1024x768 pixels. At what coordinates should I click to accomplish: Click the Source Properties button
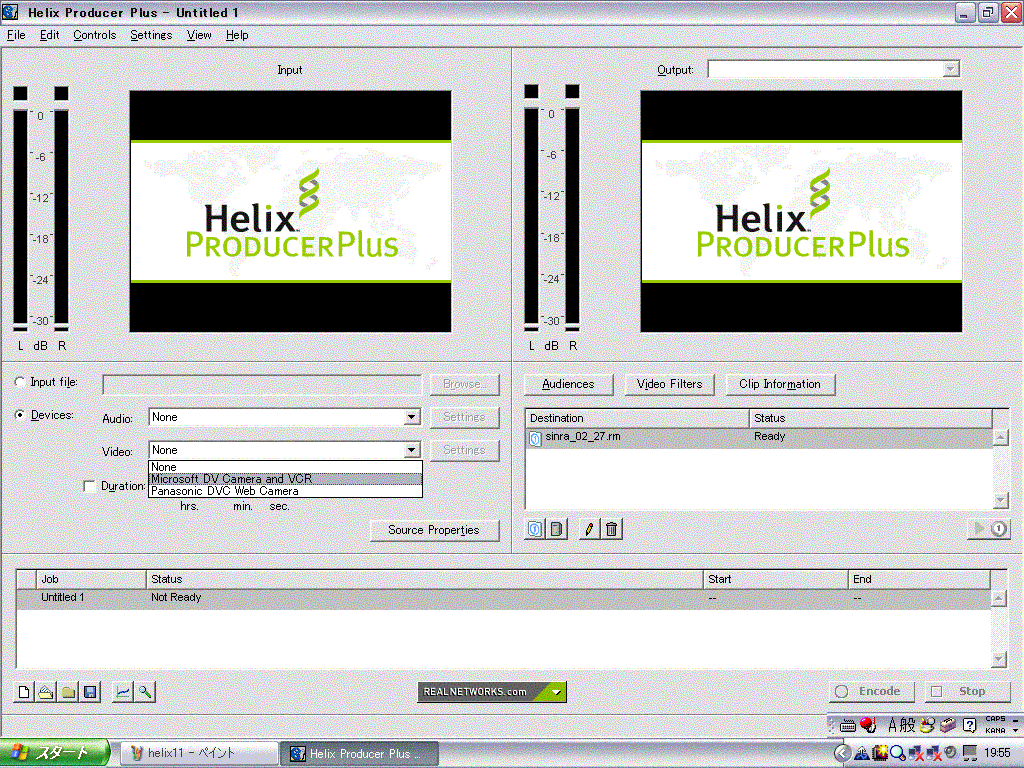coord(434,530)
